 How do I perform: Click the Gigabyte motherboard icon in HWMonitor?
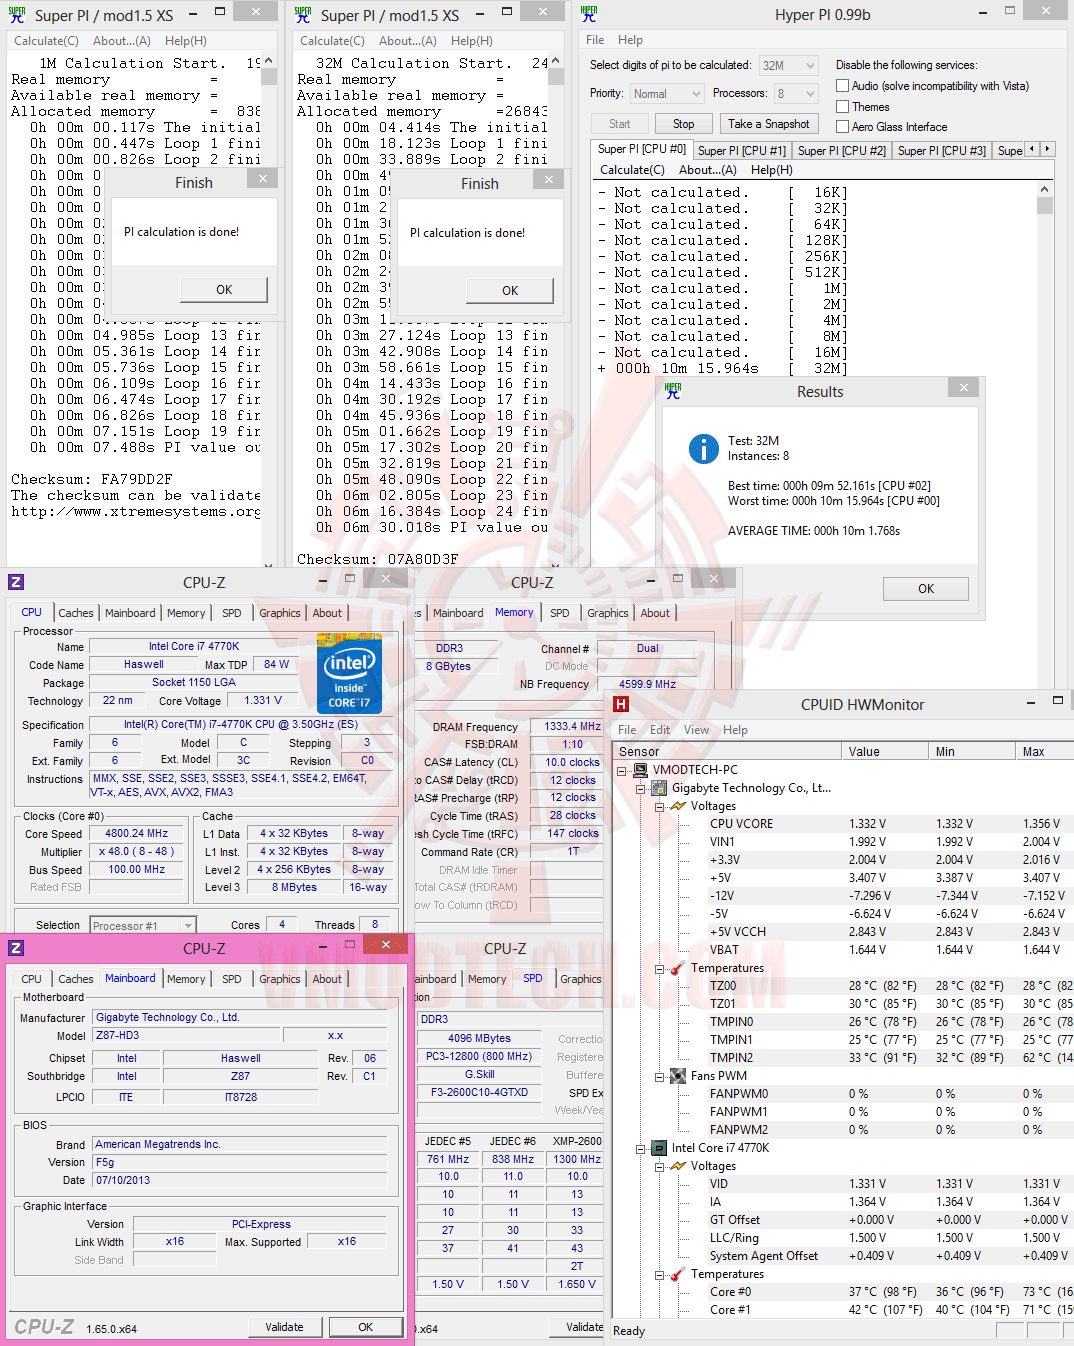point(660,788)
